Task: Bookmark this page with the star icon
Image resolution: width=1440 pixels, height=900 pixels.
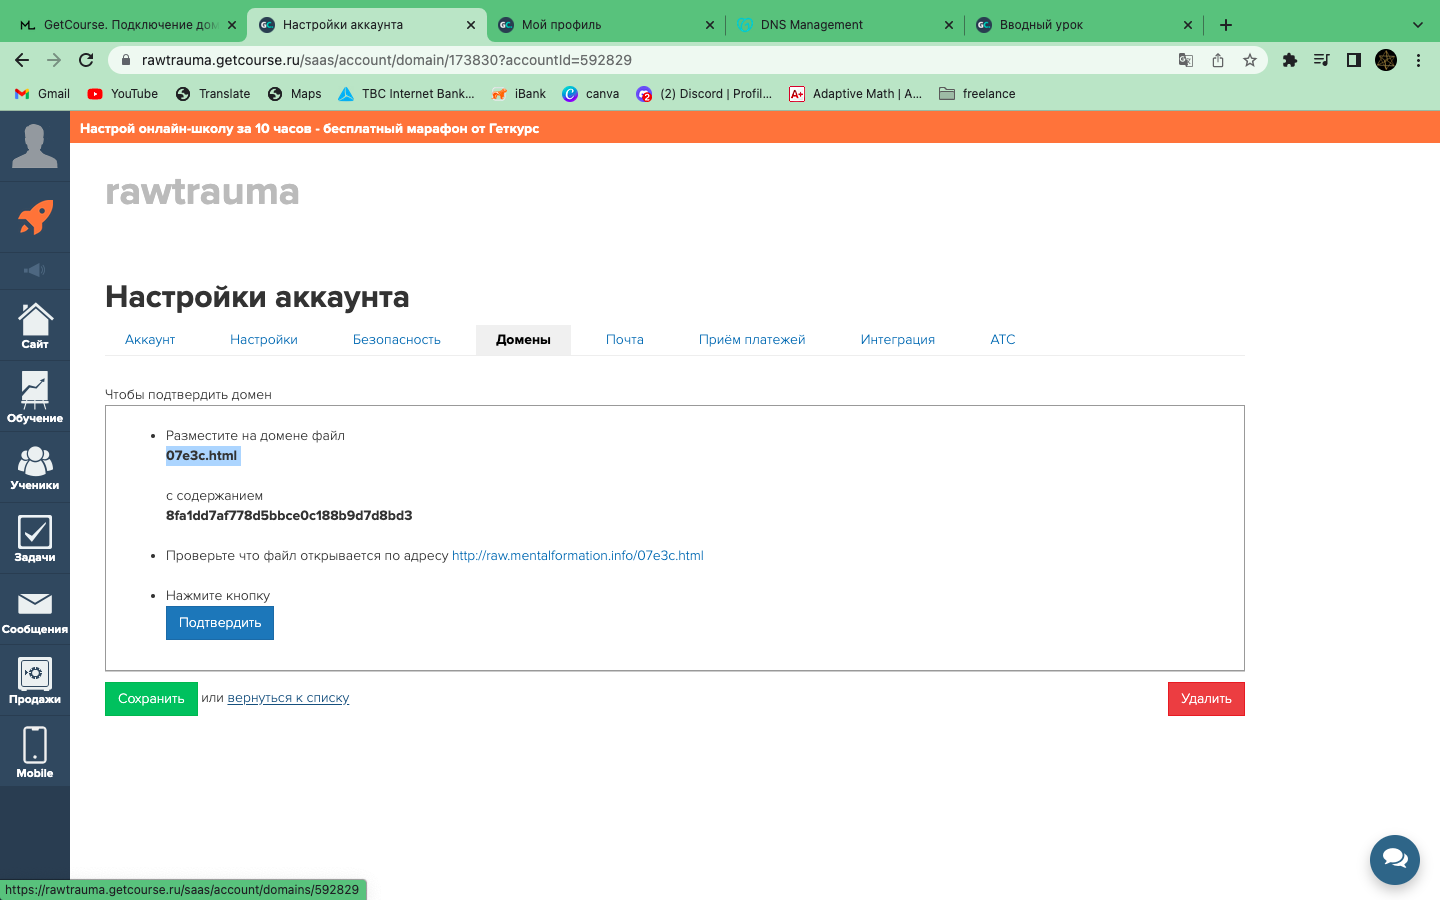Action: tap(1250, 60)
